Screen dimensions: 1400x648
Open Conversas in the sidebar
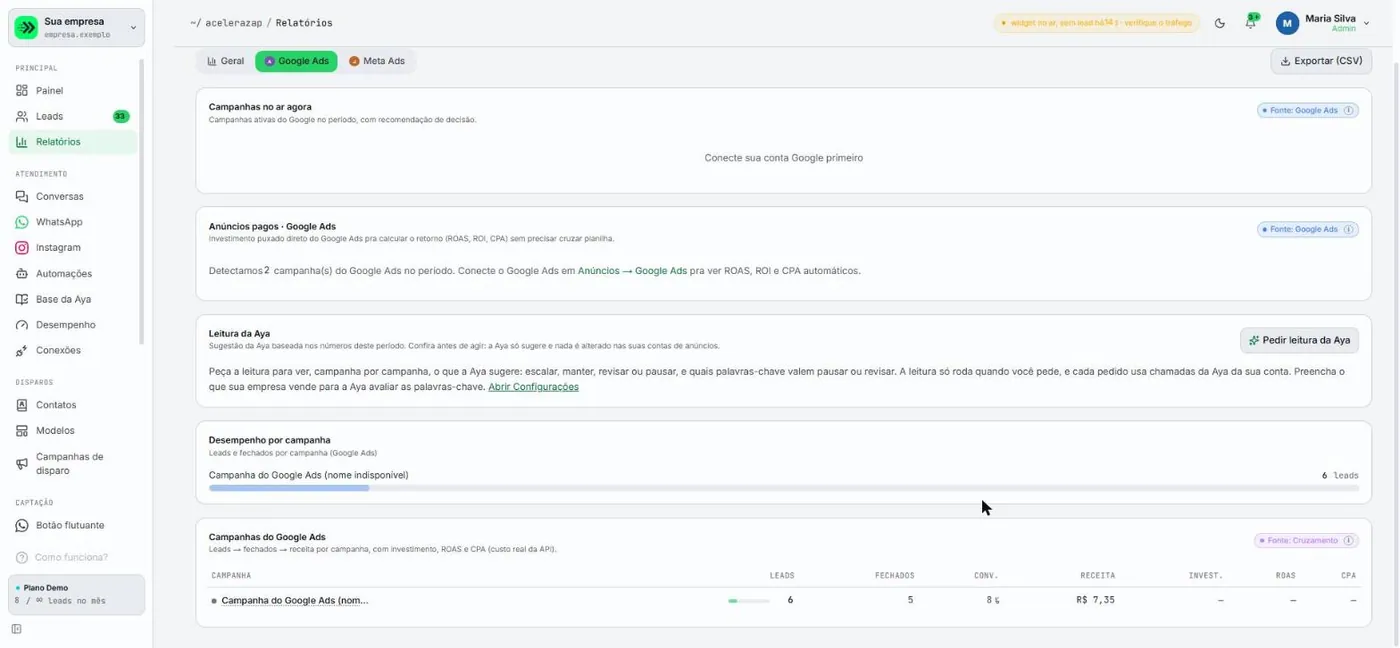click(x=75, y=197)
